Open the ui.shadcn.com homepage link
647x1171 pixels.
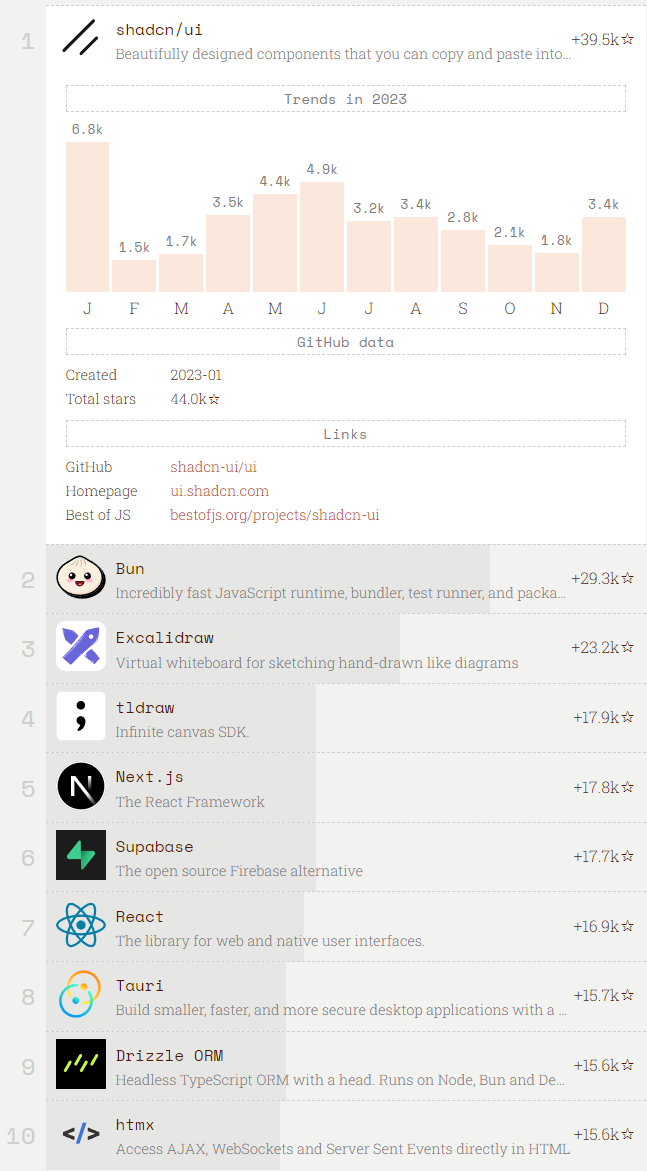(219, 491)
